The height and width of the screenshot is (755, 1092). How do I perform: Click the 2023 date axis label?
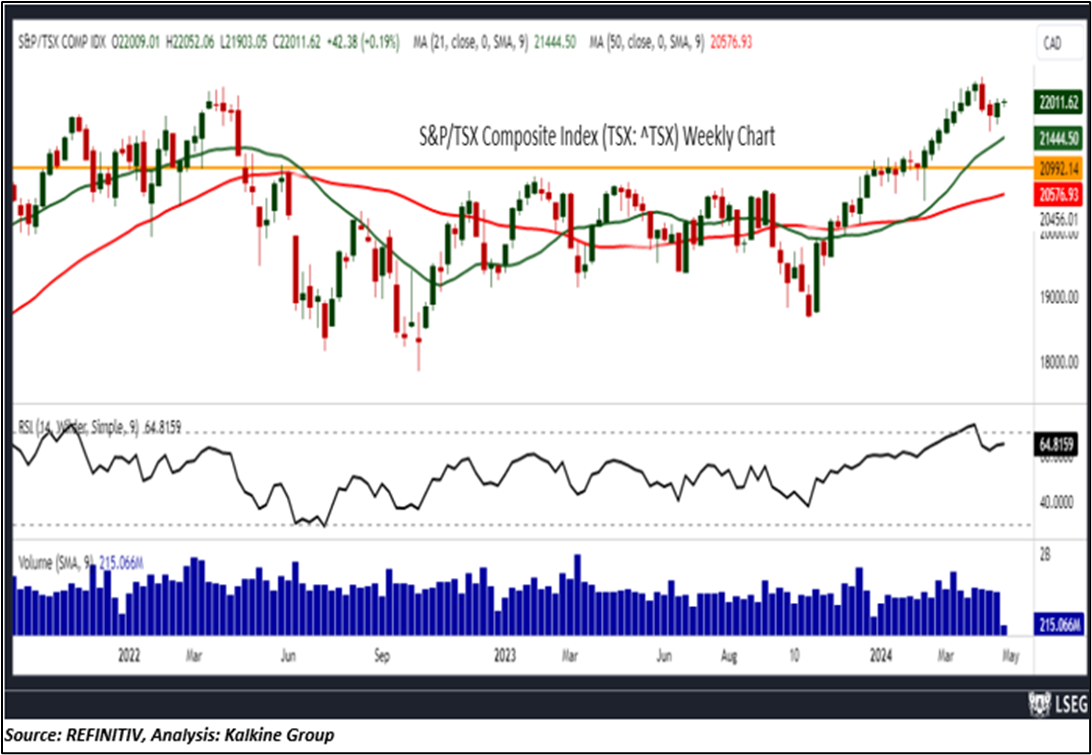[x=505, y=656]
